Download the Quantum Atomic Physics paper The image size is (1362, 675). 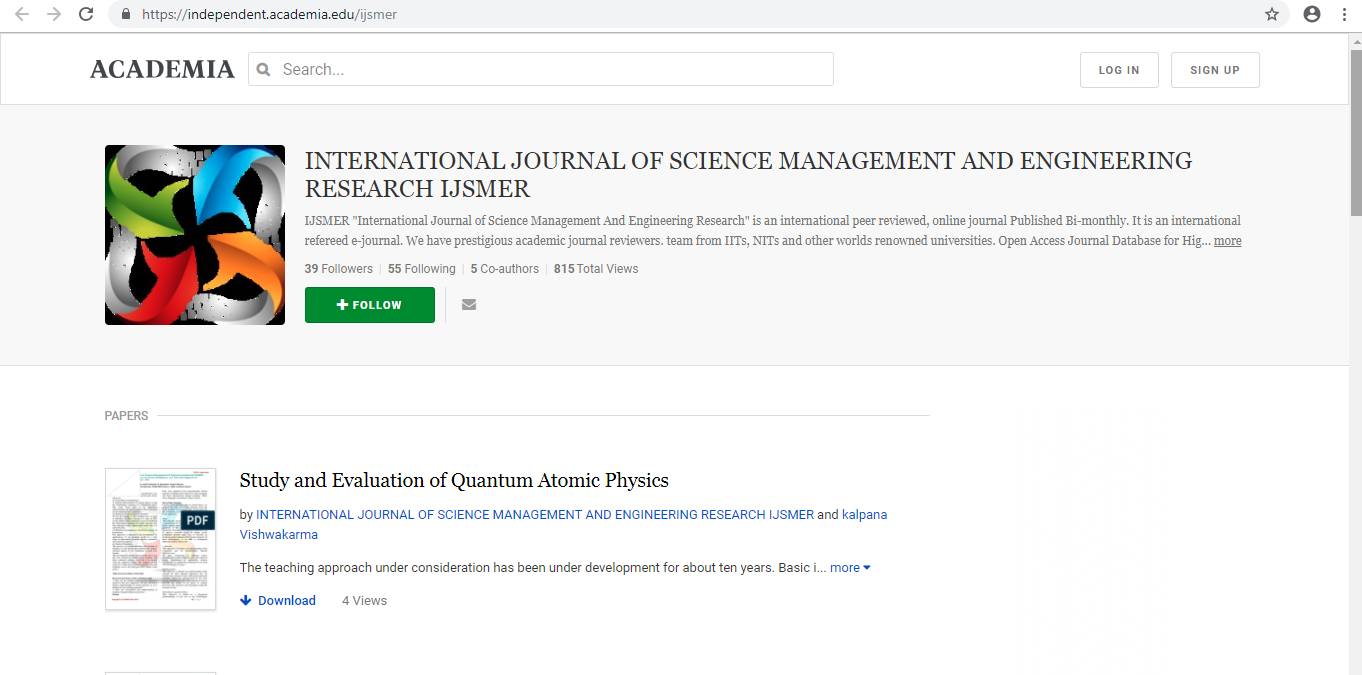coord(278,601)
